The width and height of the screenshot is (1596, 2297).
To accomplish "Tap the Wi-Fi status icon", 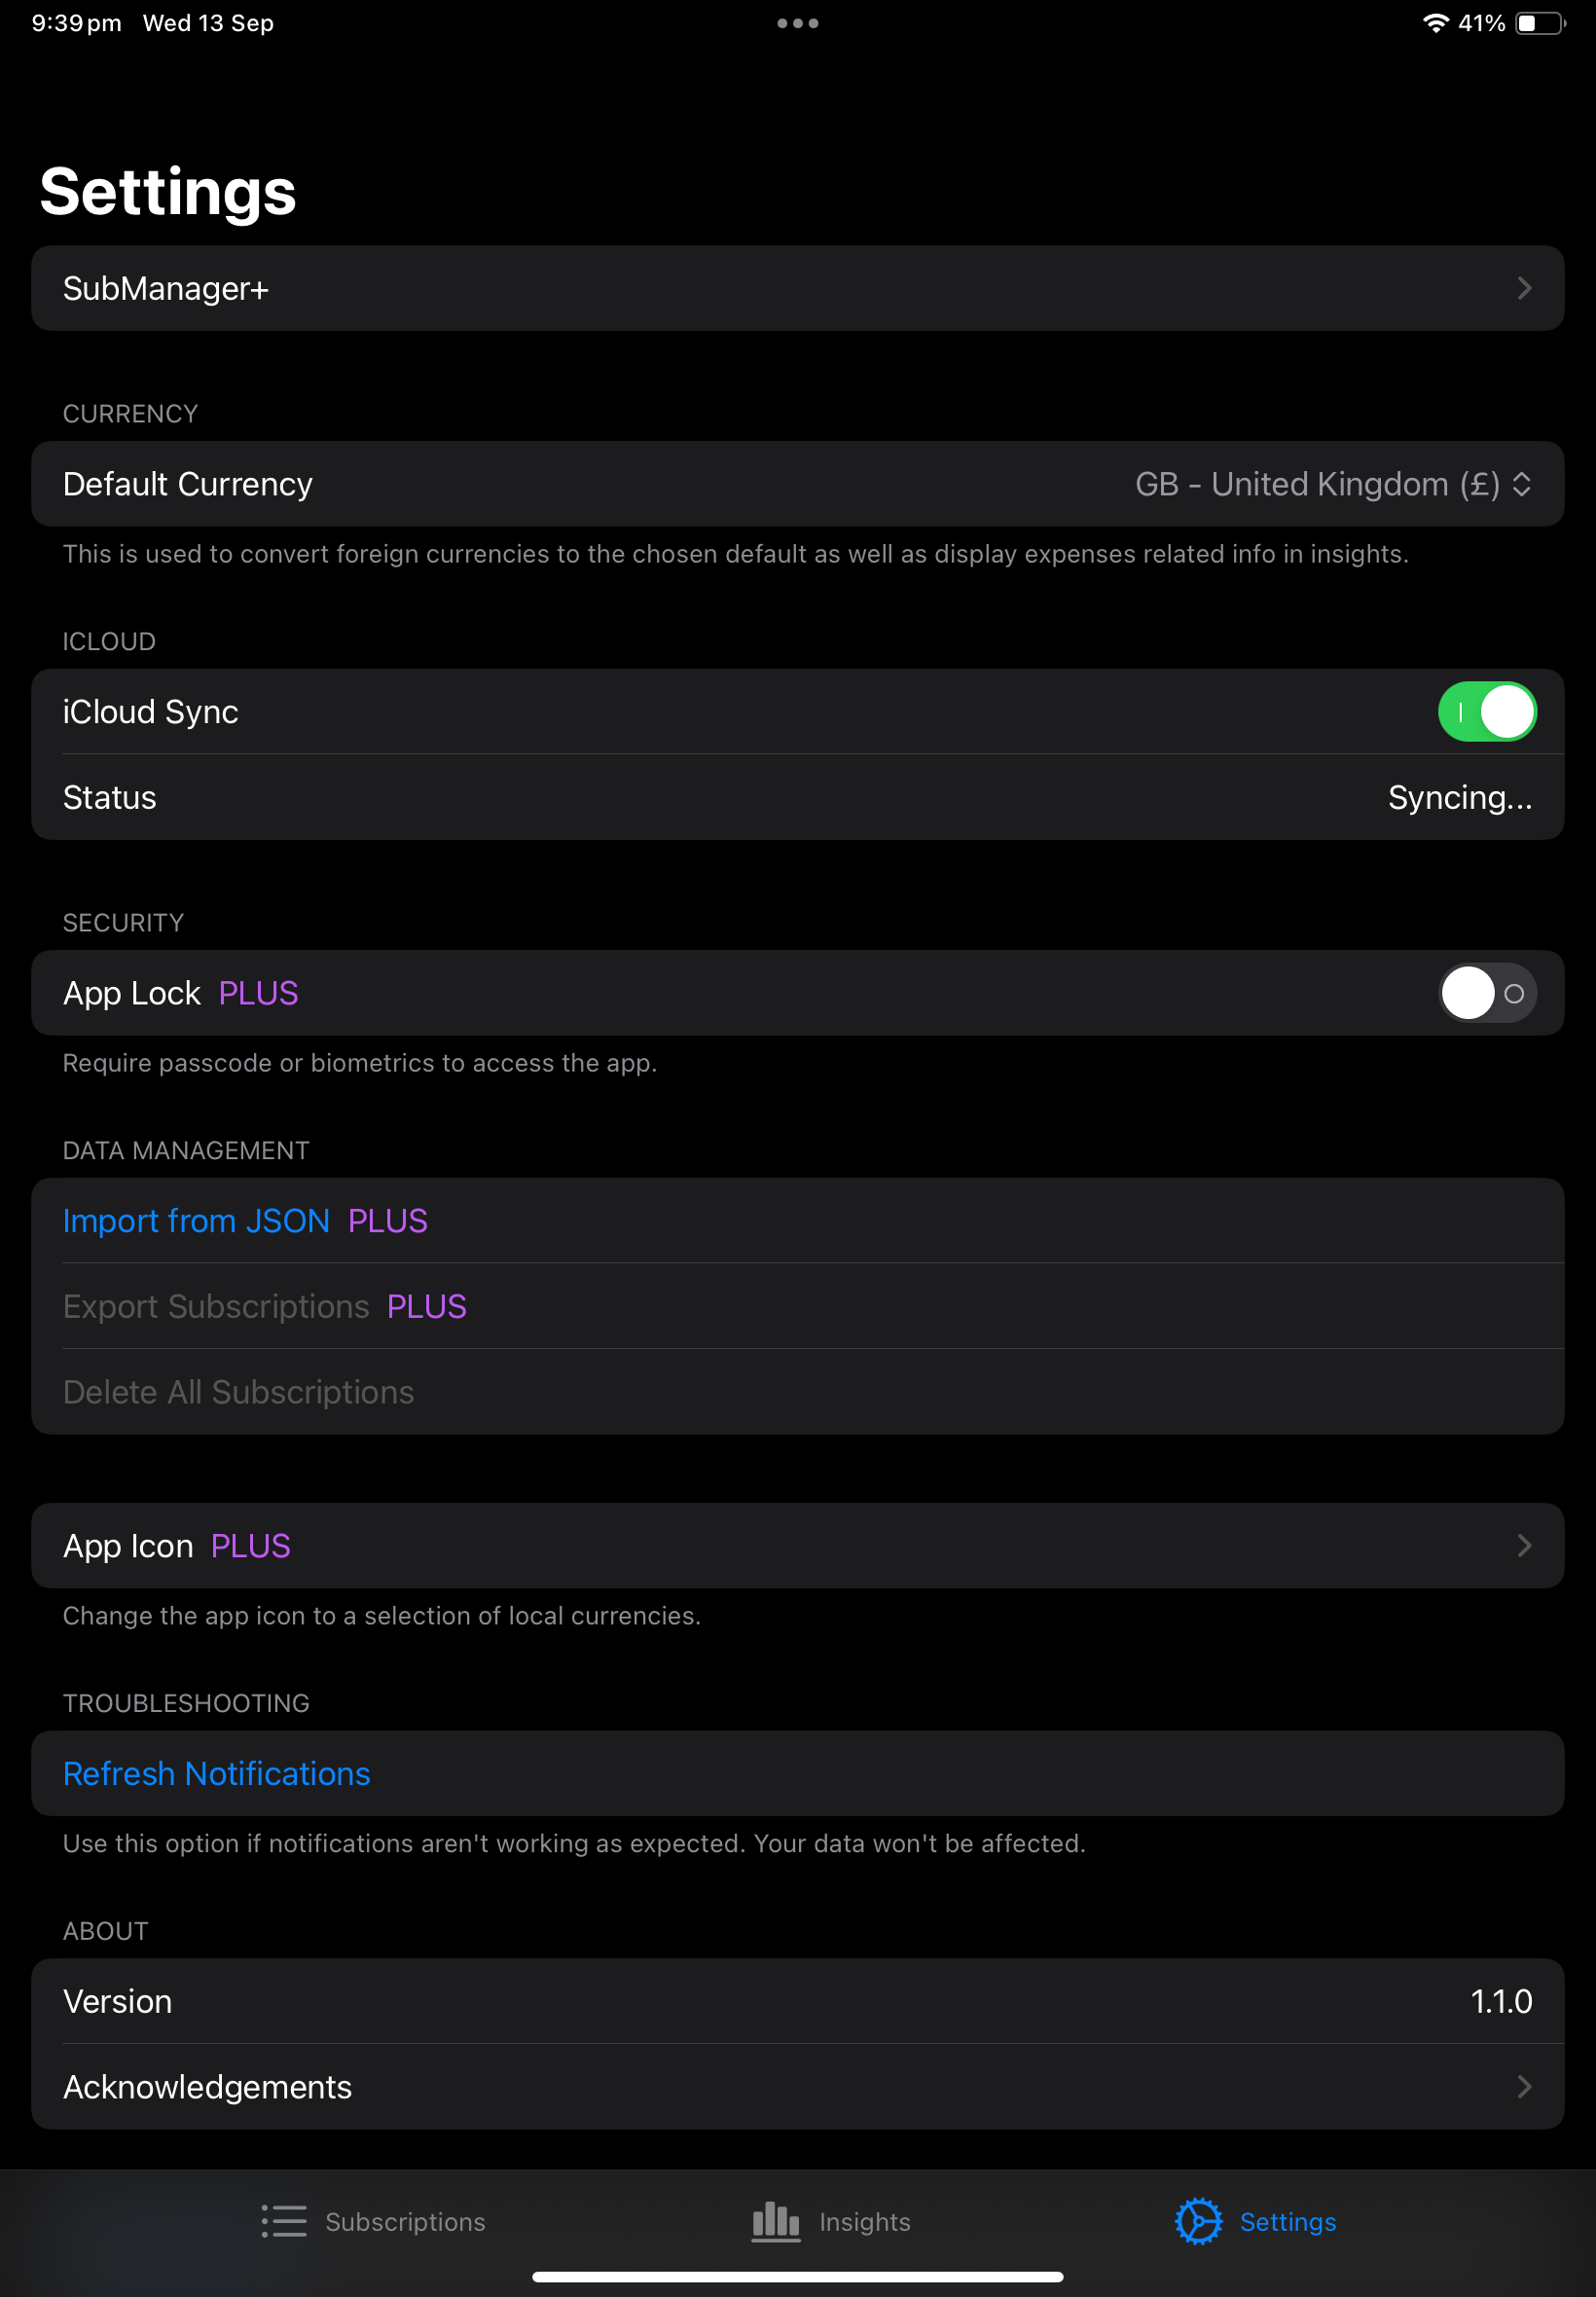I will click(1437, 21).
